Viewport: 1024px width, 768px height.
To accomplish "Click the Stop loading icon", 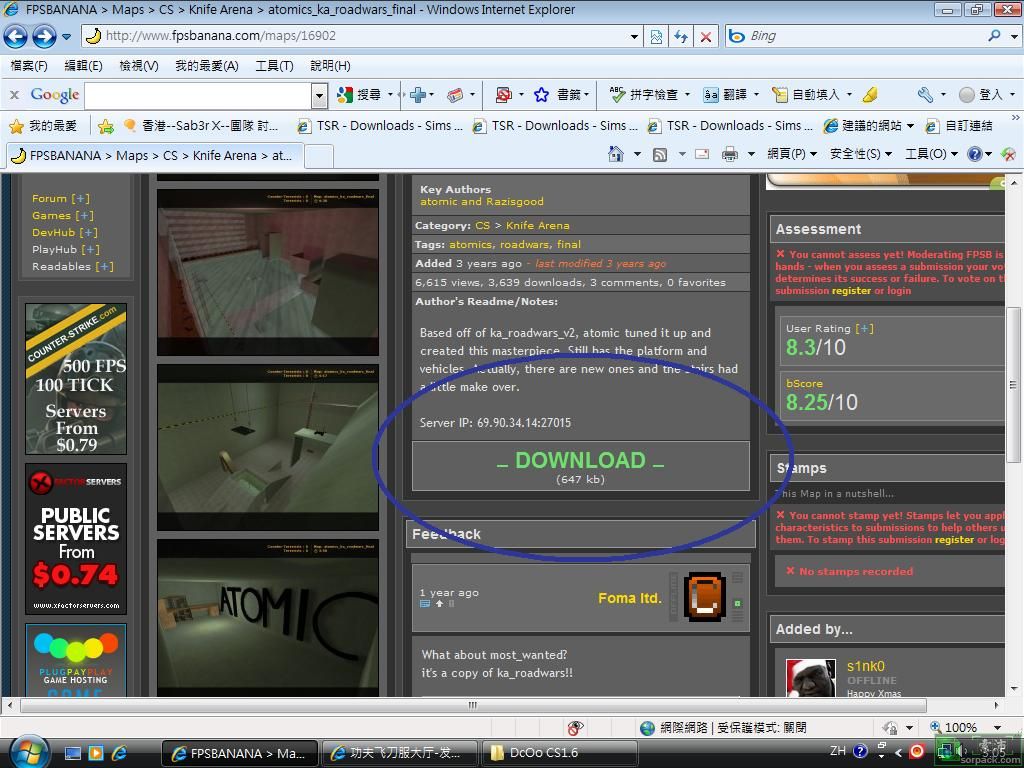I will (706, 36).
